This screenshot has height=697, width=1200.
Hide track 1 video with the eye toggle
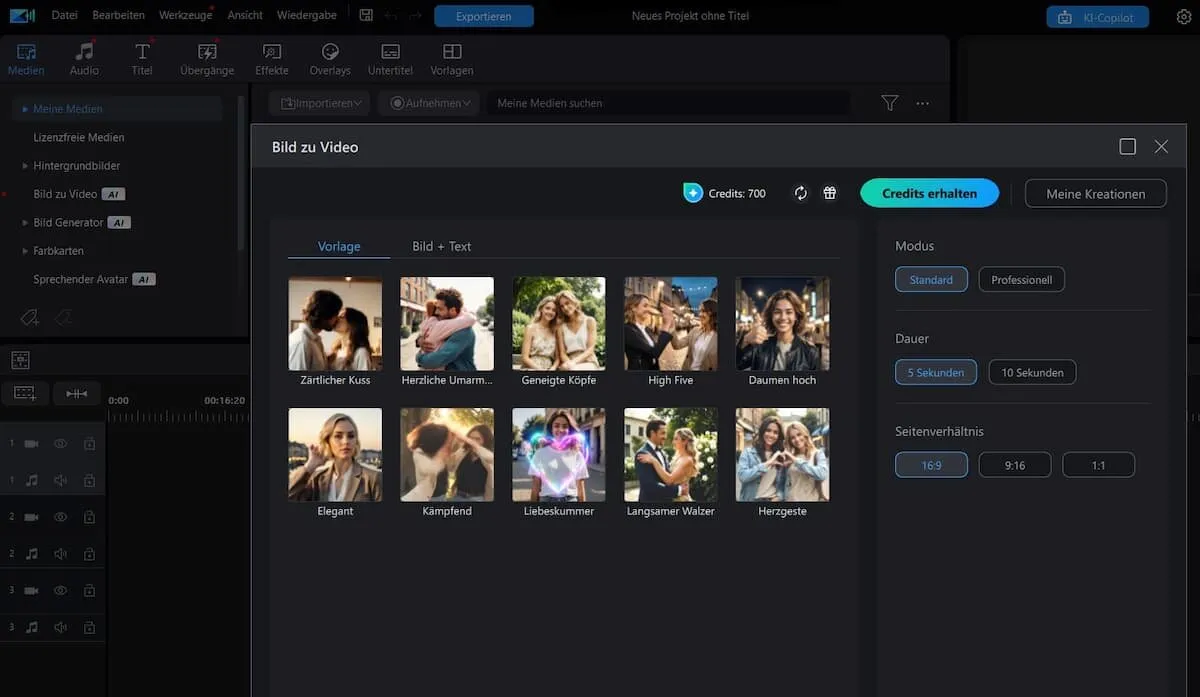click(61, 442)
